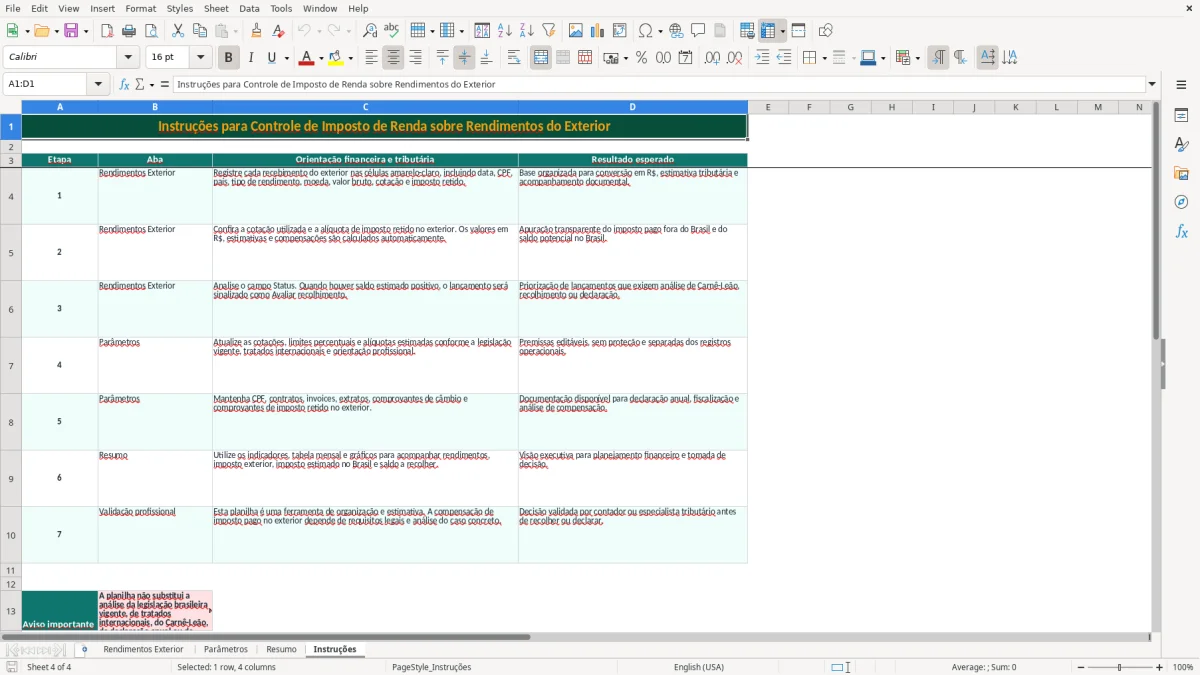Insert an image
Viewport: 1200px width, 675px height.
(x=576, y=31)
